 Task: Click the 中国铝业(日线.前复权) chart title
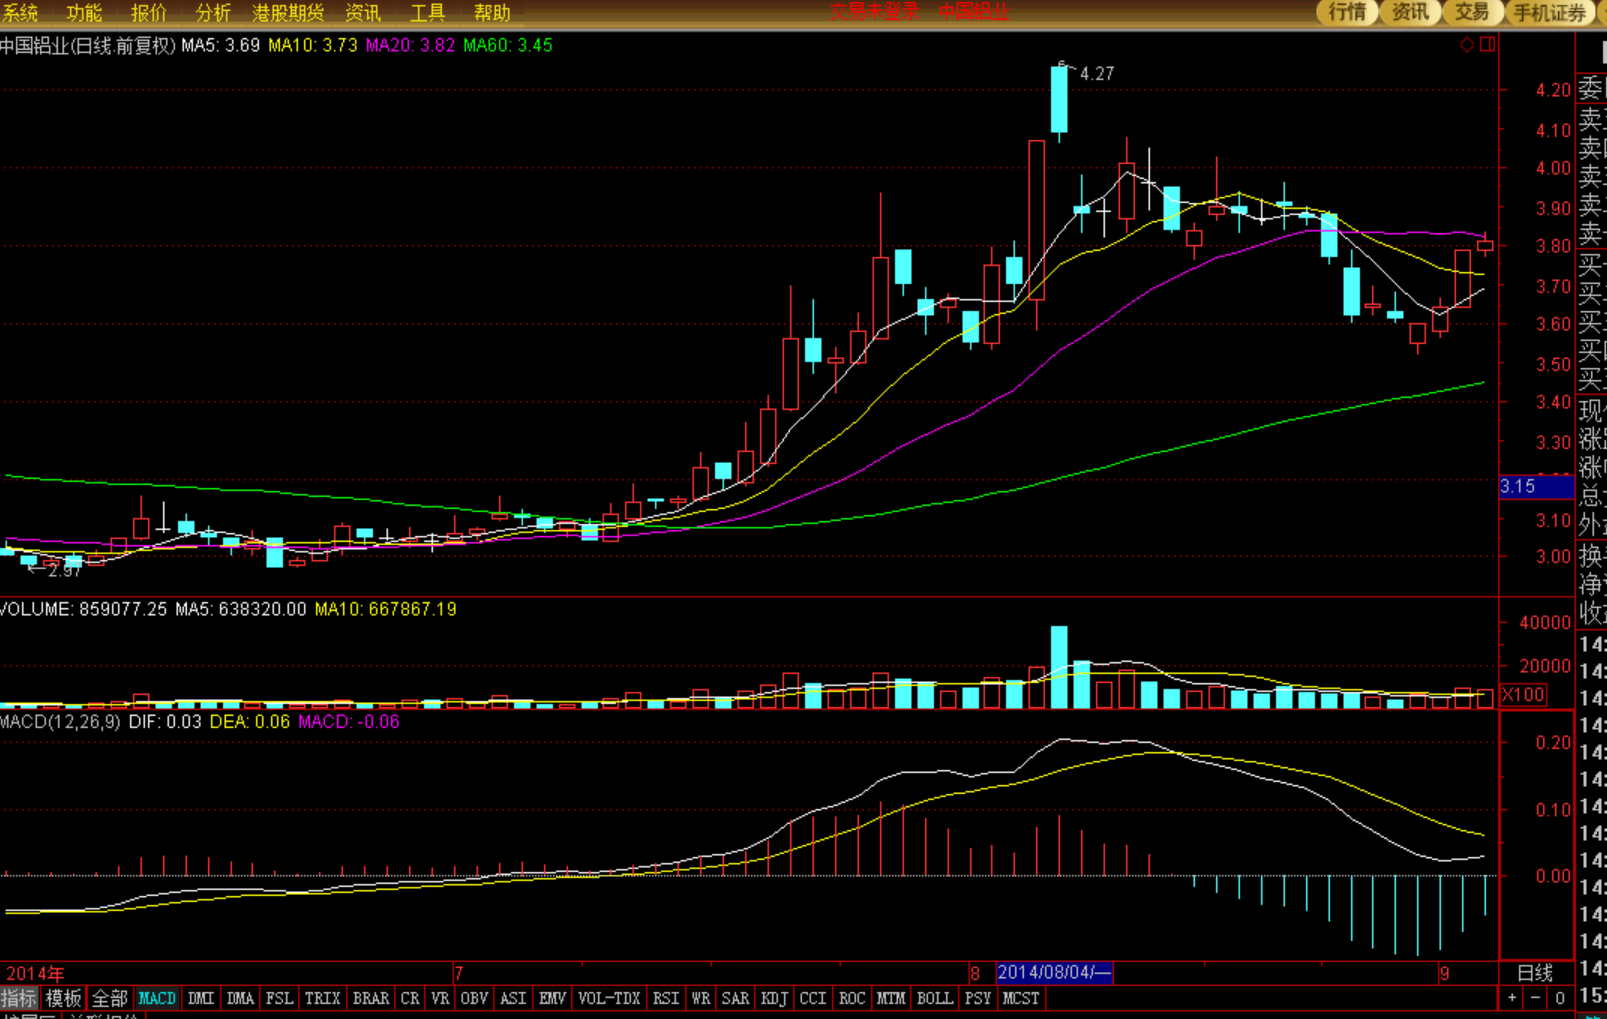[x=88, y=45]
